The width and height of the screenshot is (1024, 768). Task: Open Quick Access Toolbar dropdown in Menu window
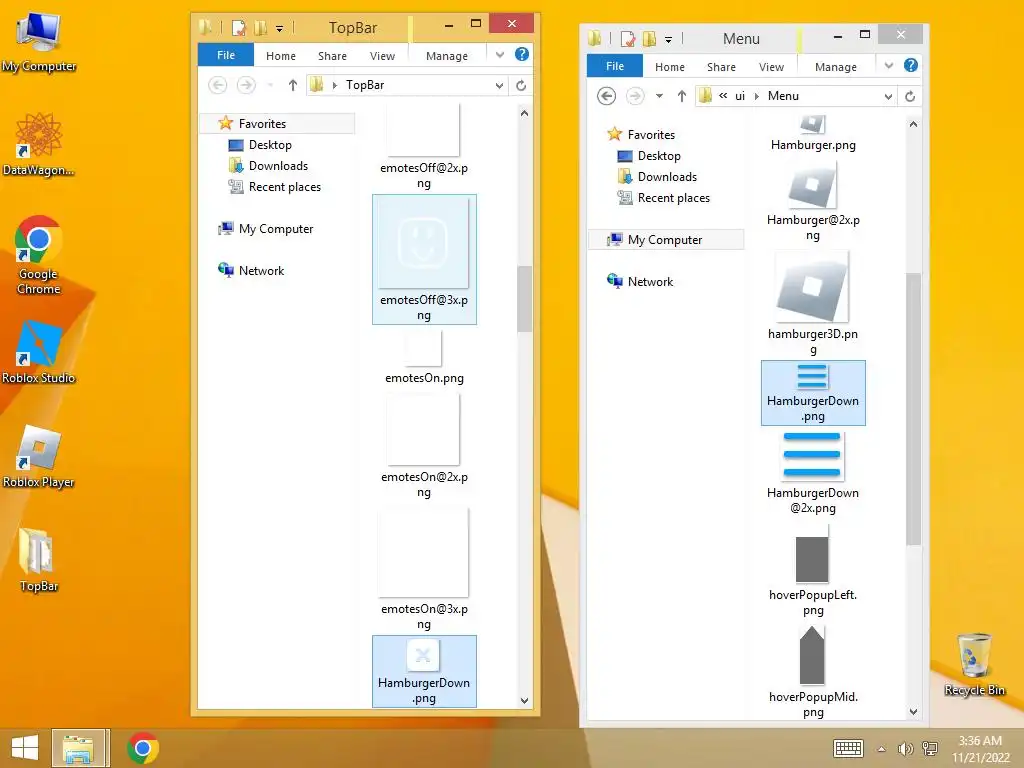tap(668, 39)
